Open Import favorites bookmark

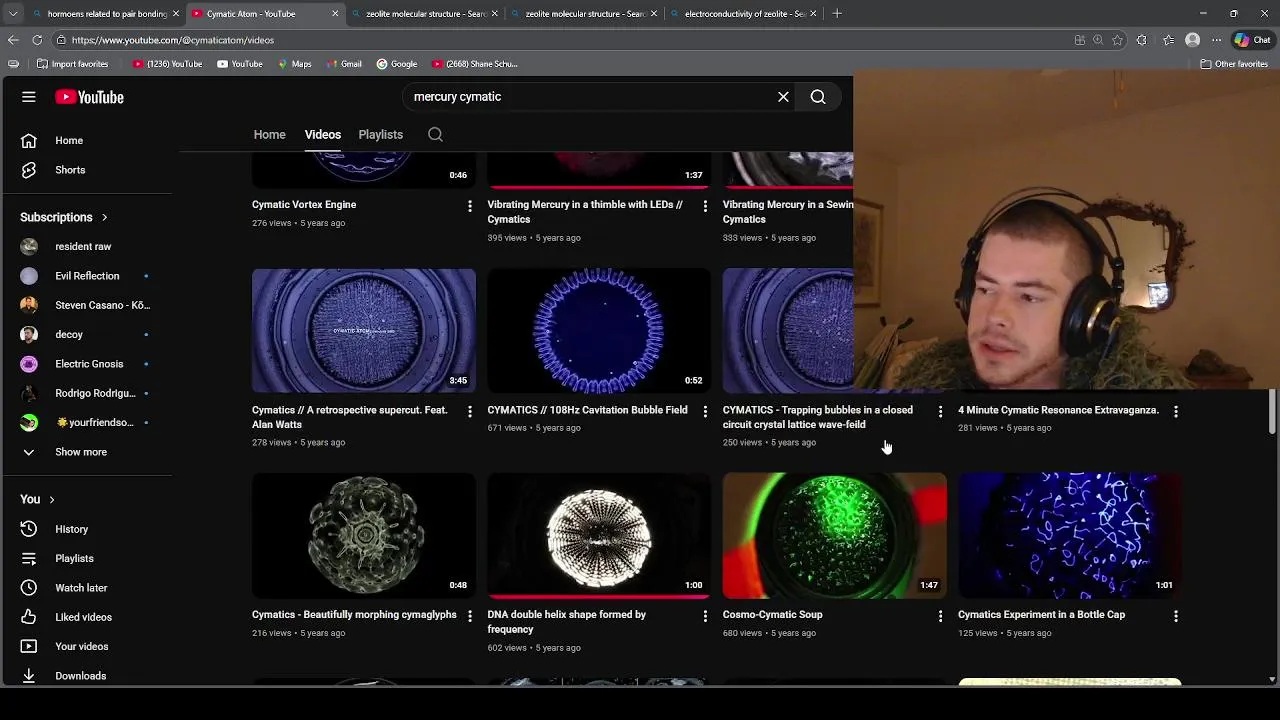pos(72,64)
